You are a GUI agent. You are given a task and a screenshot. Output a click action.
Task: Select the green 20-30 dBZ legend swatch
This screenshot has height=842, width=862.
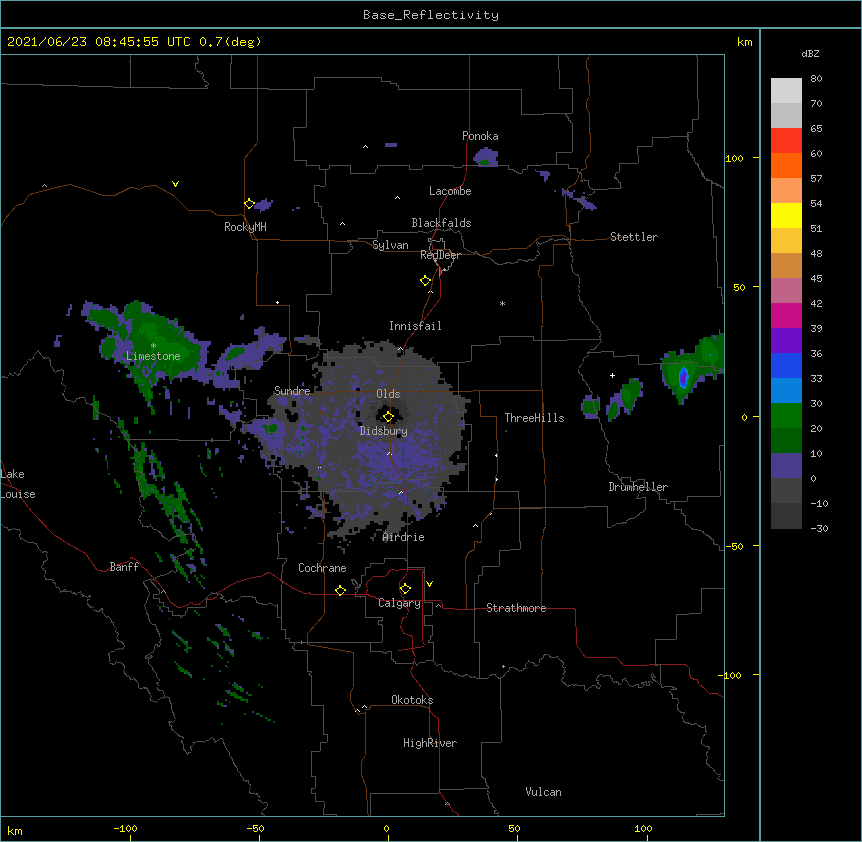click(x=786, y=416)
